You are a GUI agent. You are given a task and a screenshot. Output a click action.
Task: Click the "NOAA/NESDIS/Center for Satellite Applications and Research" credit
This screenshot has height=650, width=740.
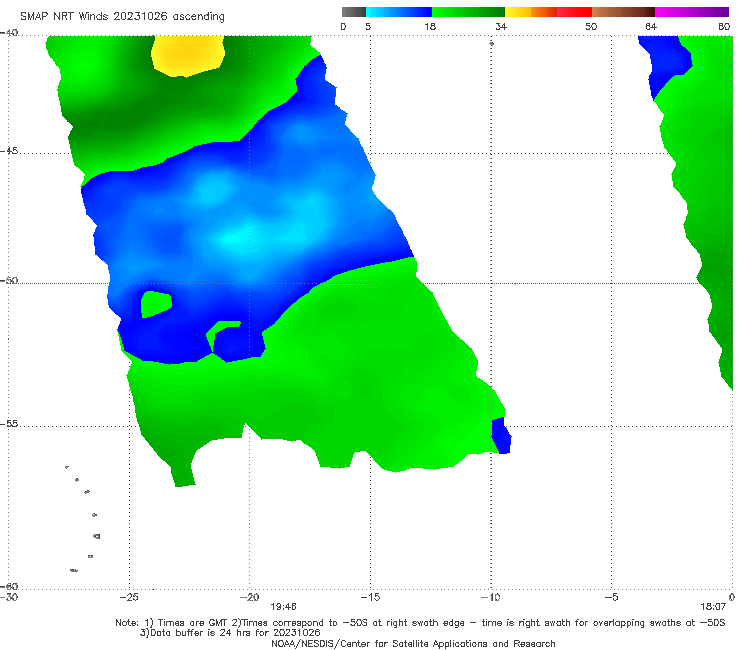[413, 643]
